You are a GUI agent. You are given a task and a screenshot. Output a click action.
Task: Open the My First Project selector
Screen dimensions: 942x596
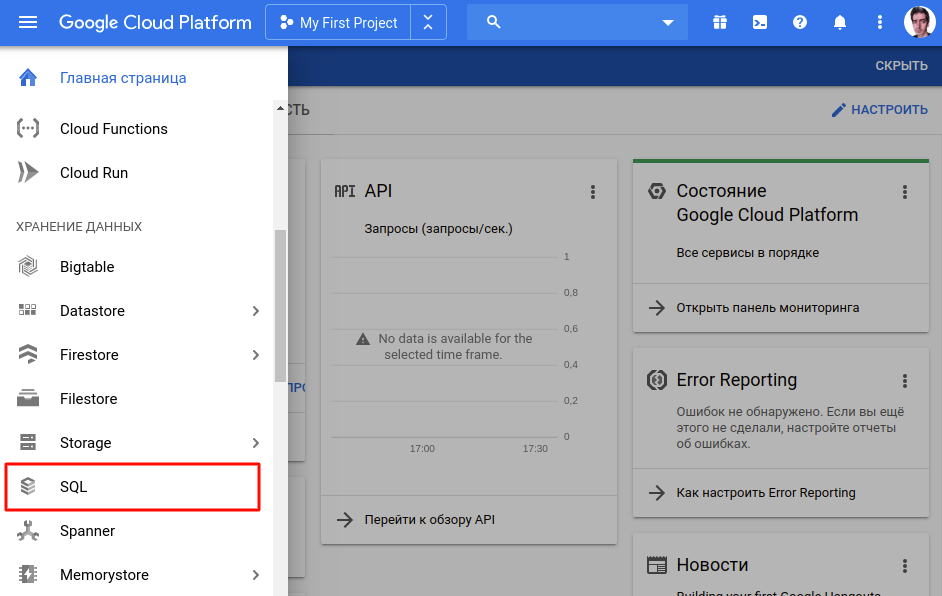click(338, 22)
